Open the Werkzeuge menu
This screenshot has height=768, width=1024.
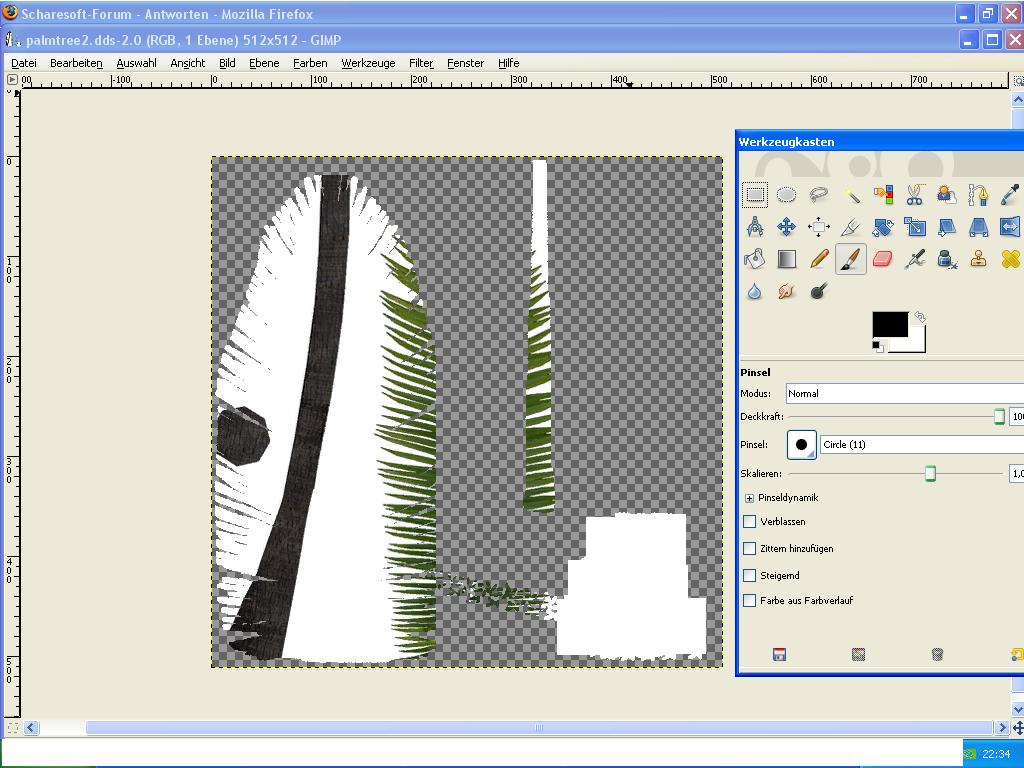pos(368,63)
